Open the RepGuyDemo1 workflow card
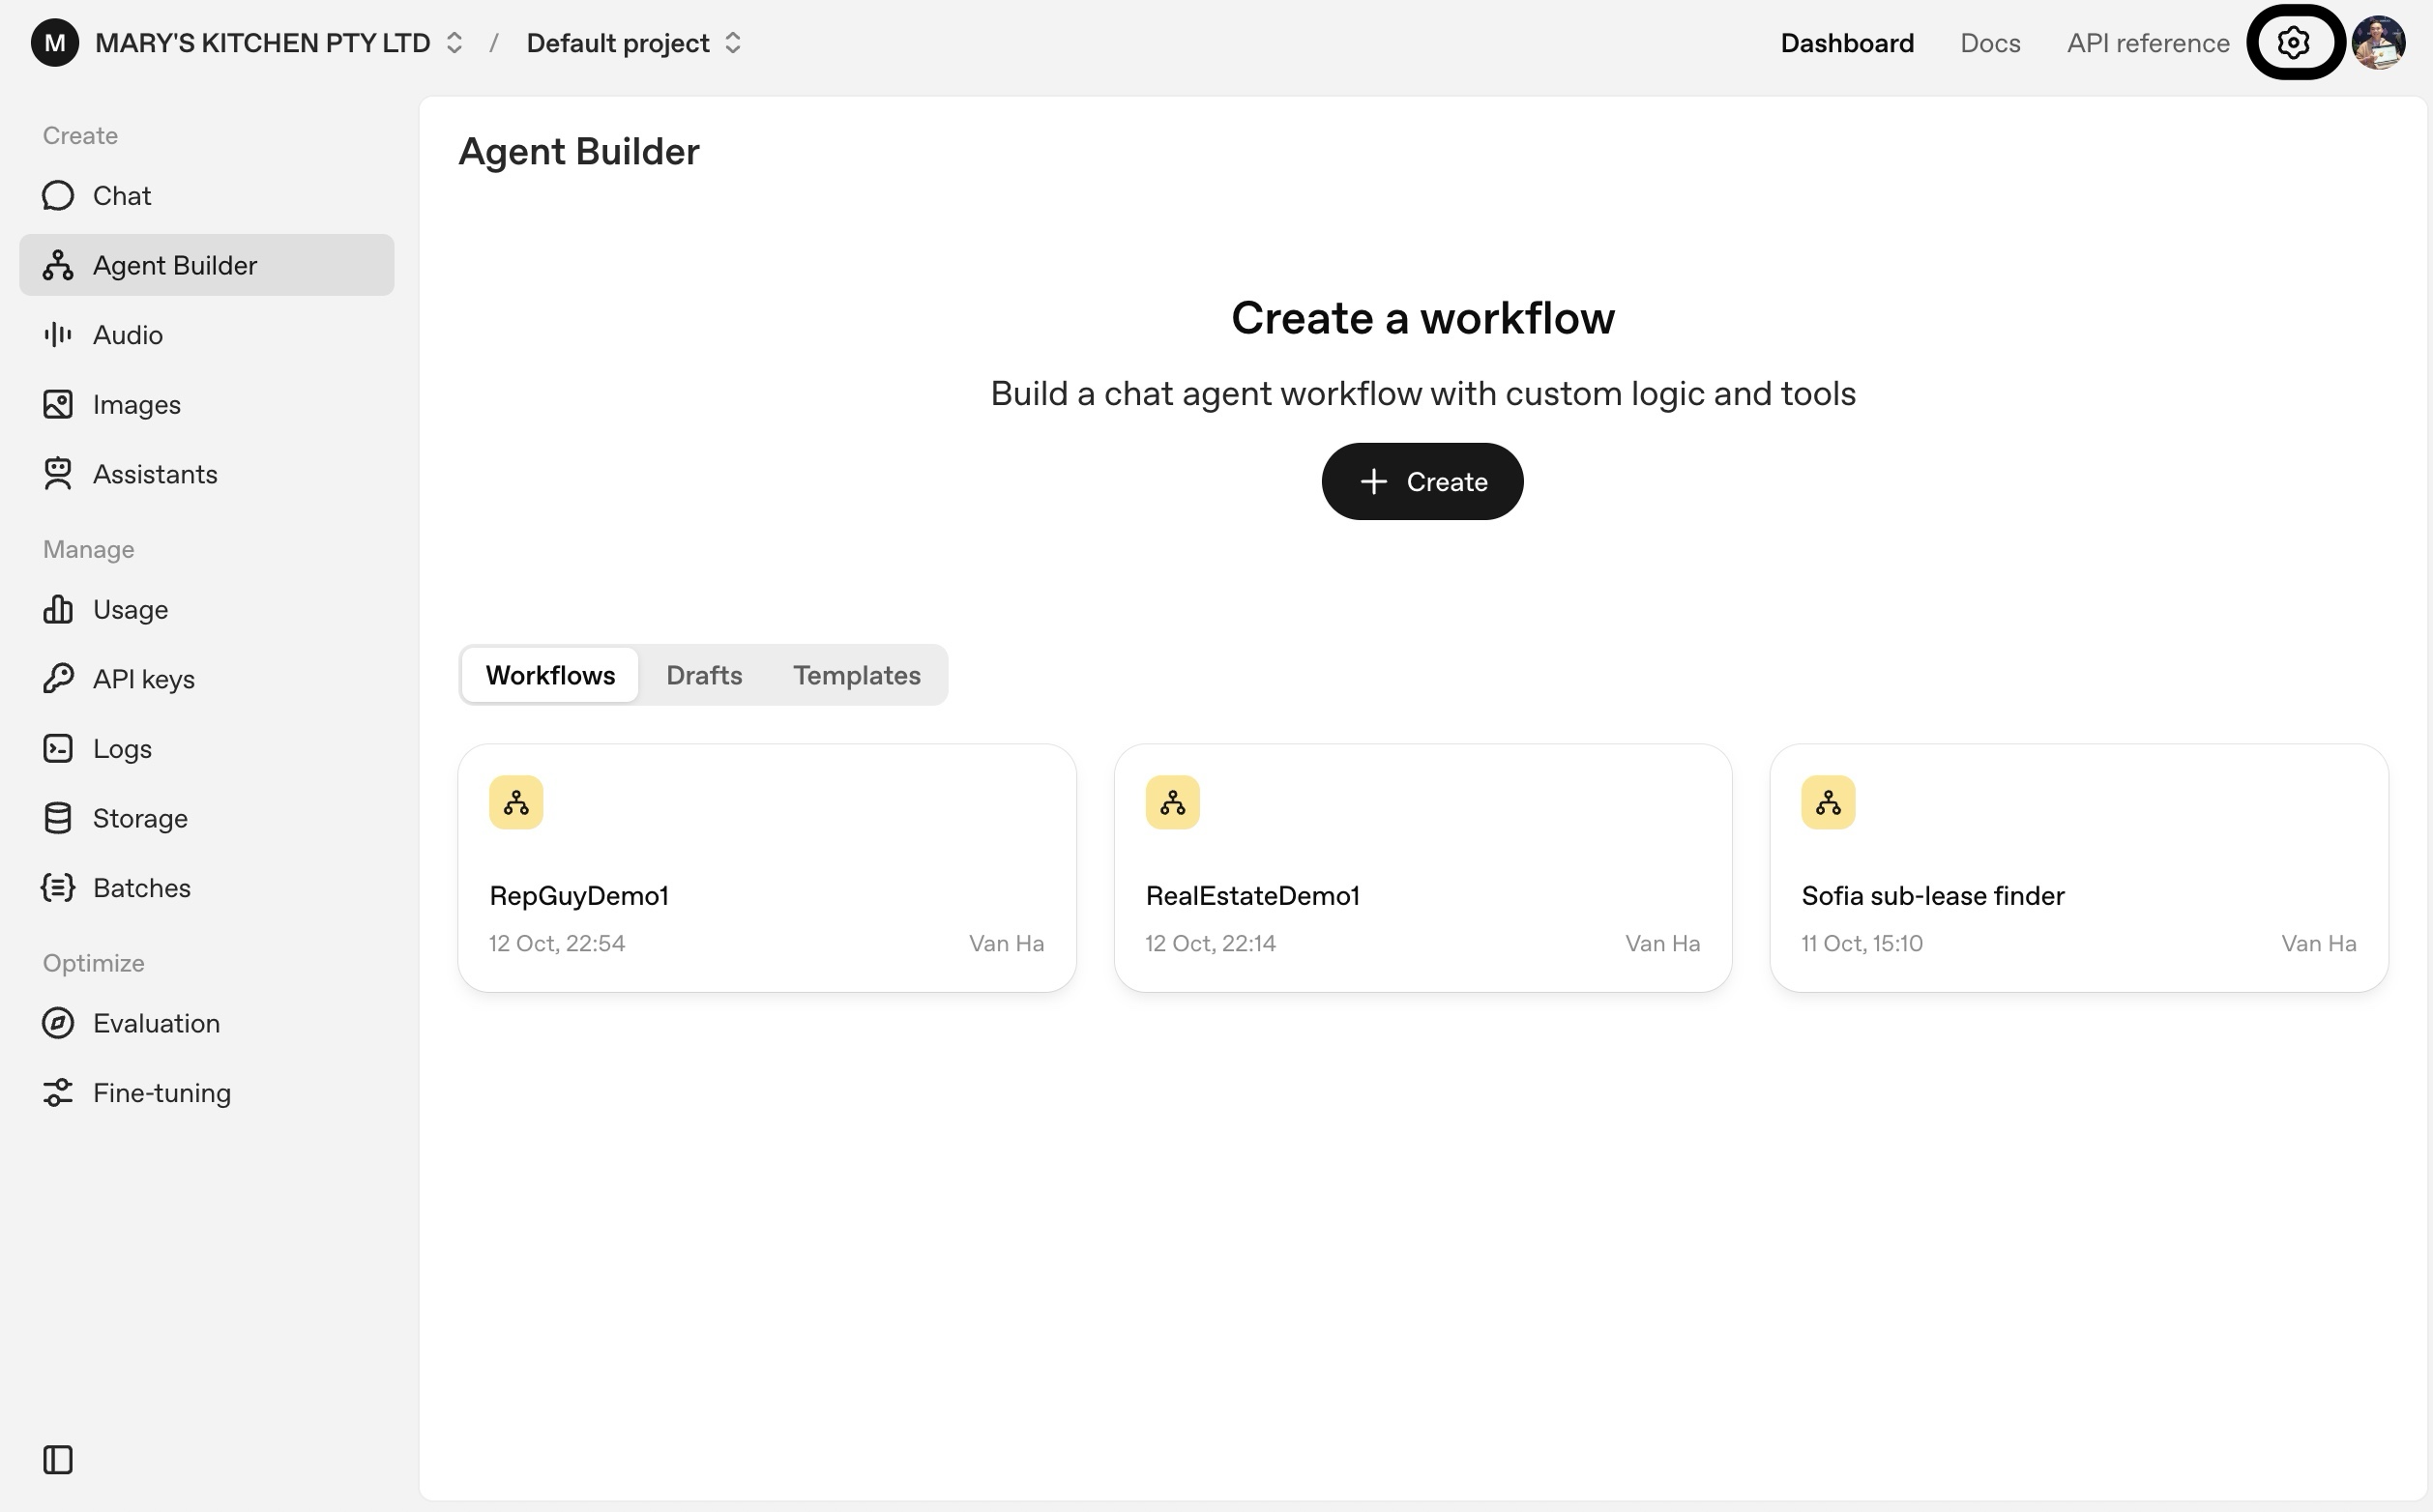This screenshot has height=1512, width=2433. 766,867
